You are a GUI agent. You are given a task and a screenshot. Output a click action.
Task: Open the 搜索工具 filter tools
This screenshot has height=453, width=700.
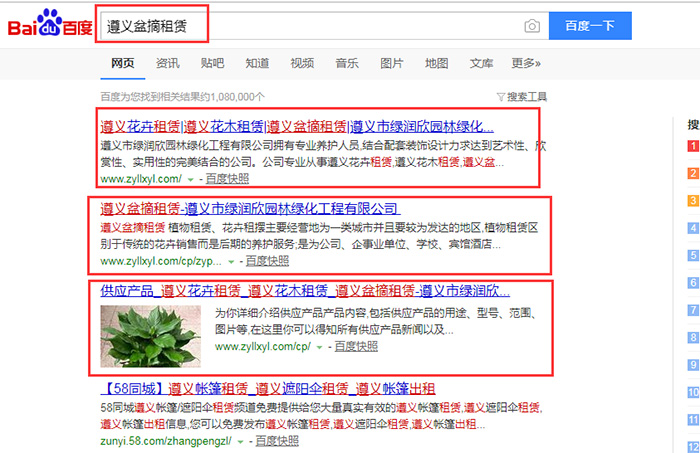click(x=522, y=97)
